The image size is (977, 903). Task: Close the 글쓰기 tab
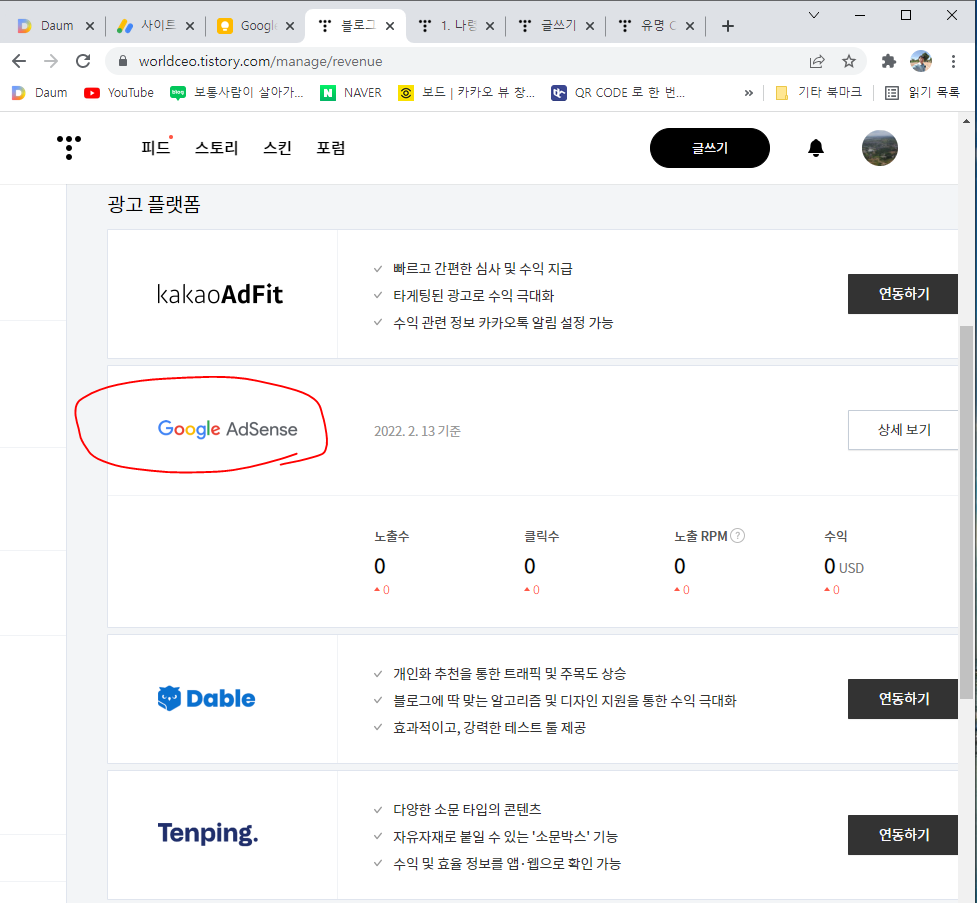pyautogui.click(x=590, y=26)
